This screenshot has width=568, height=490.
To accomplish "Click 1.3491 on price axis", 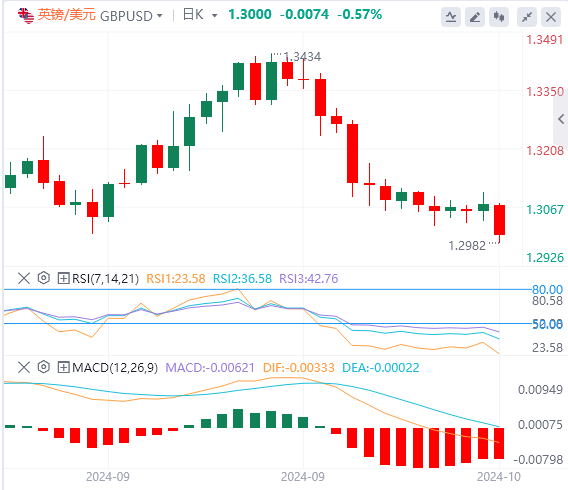I will pyautogui.click(x=545, y=40).
